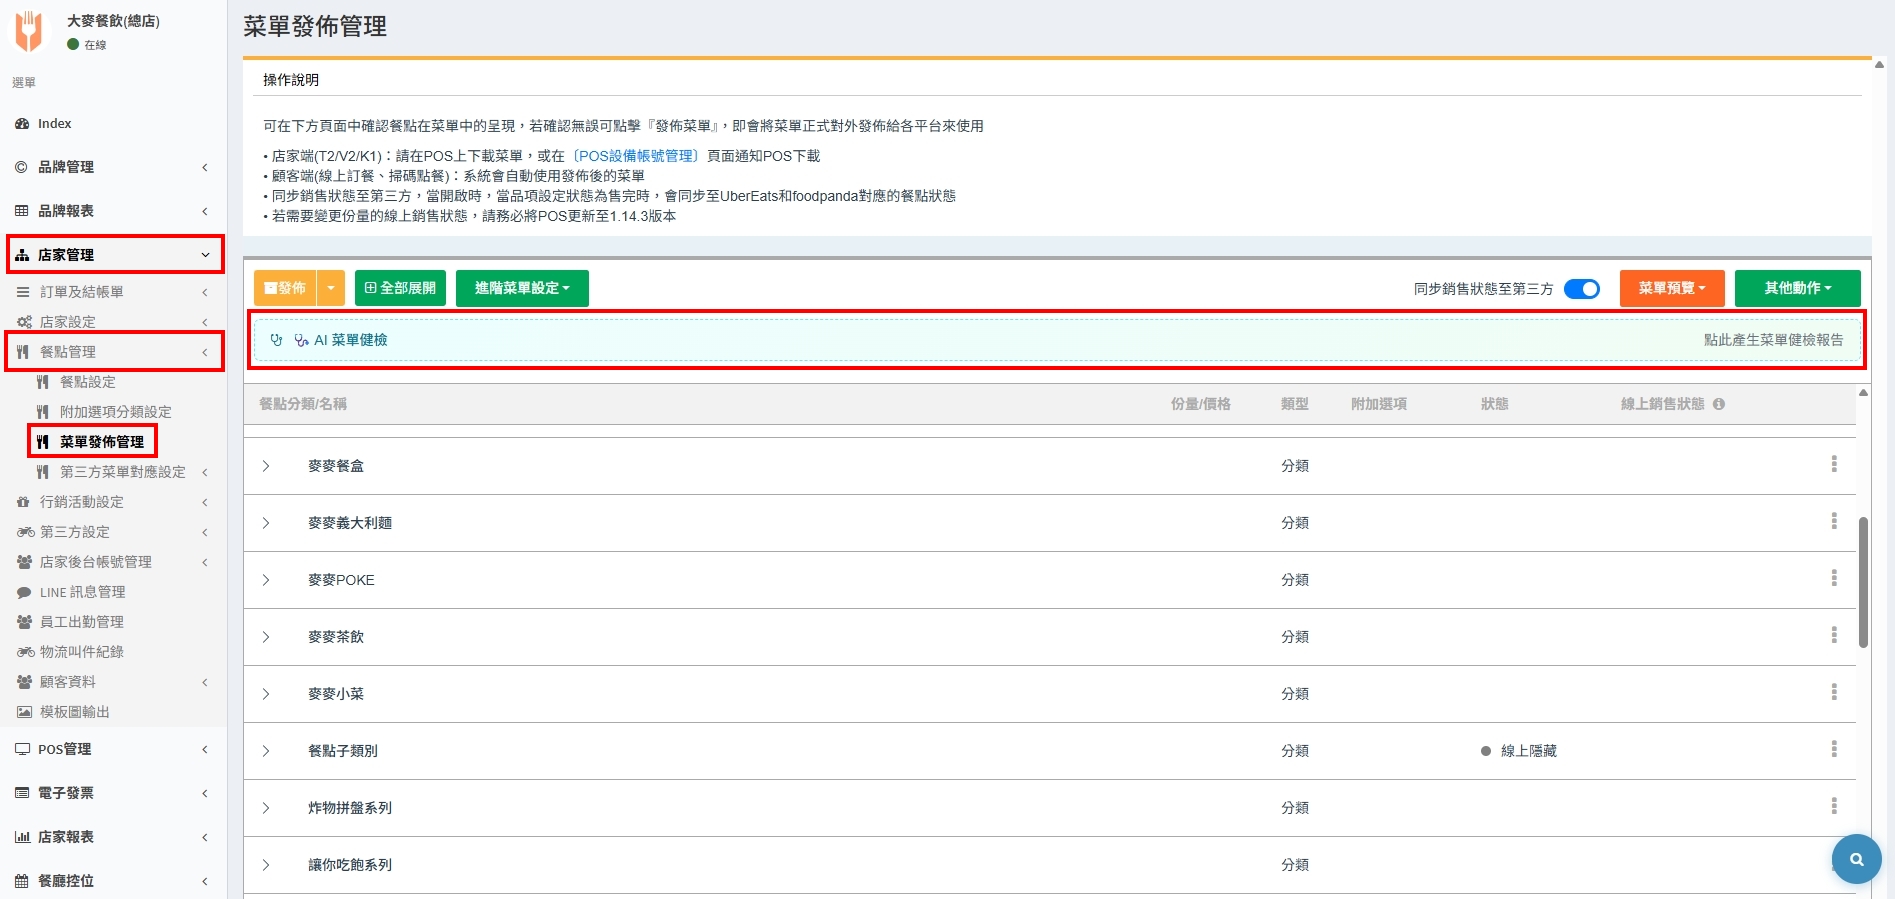The height and width of the screenshot is (899, 1895).
Task: Click the Index dashboard icon
Action: click(x=22, y=124)
